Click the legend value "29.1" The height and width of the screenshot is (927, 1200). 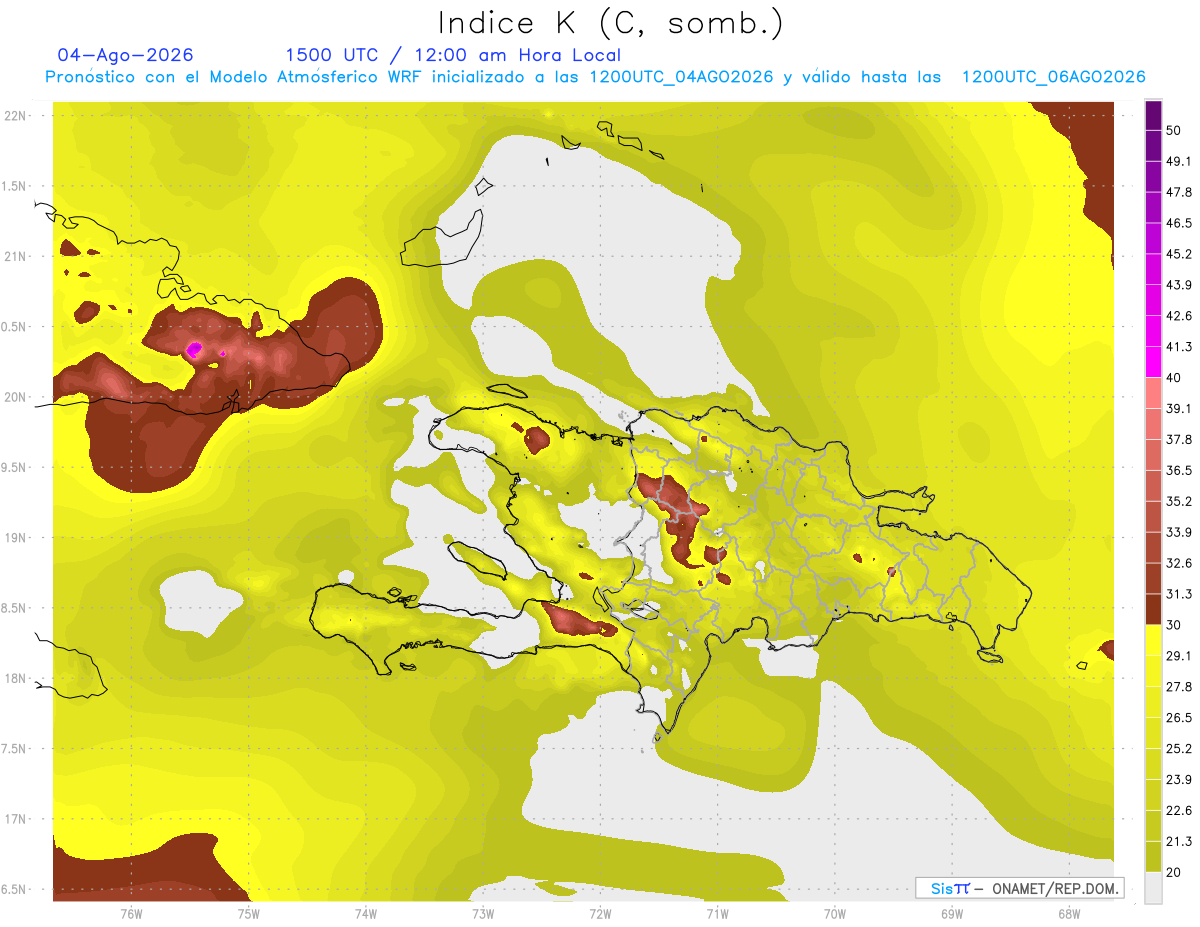click(1179, 656)
